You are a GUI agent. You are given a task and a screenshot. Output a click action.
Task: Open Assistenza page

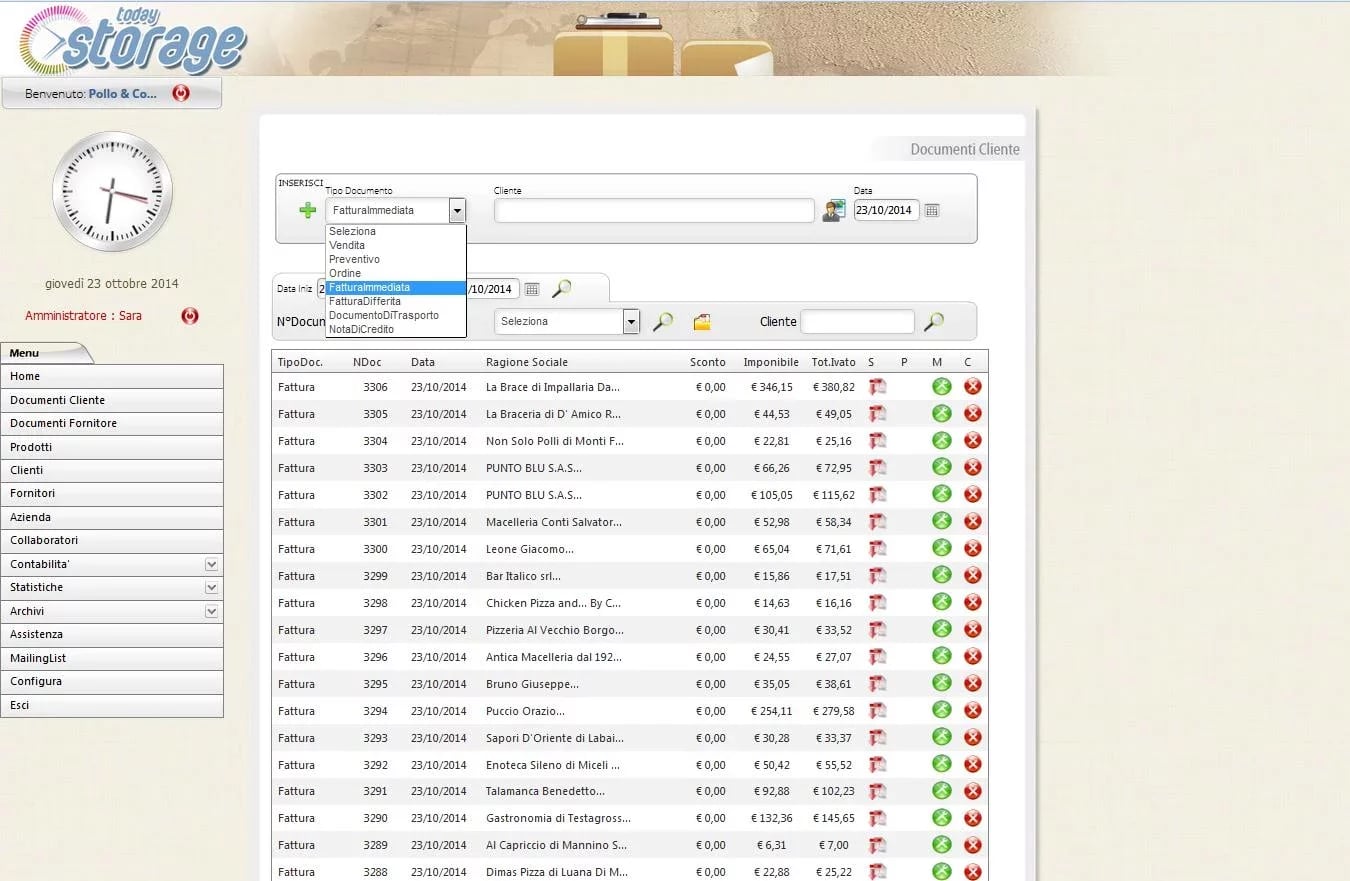pos(112,634)
